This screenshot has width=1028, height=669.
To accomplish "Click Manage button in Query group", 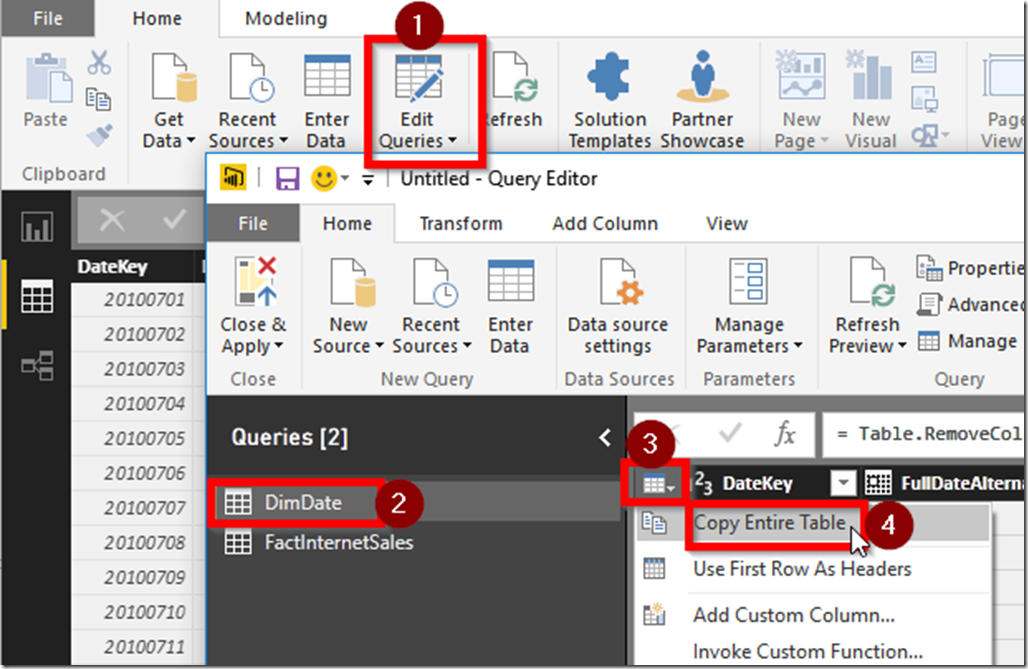I will 968,341.
